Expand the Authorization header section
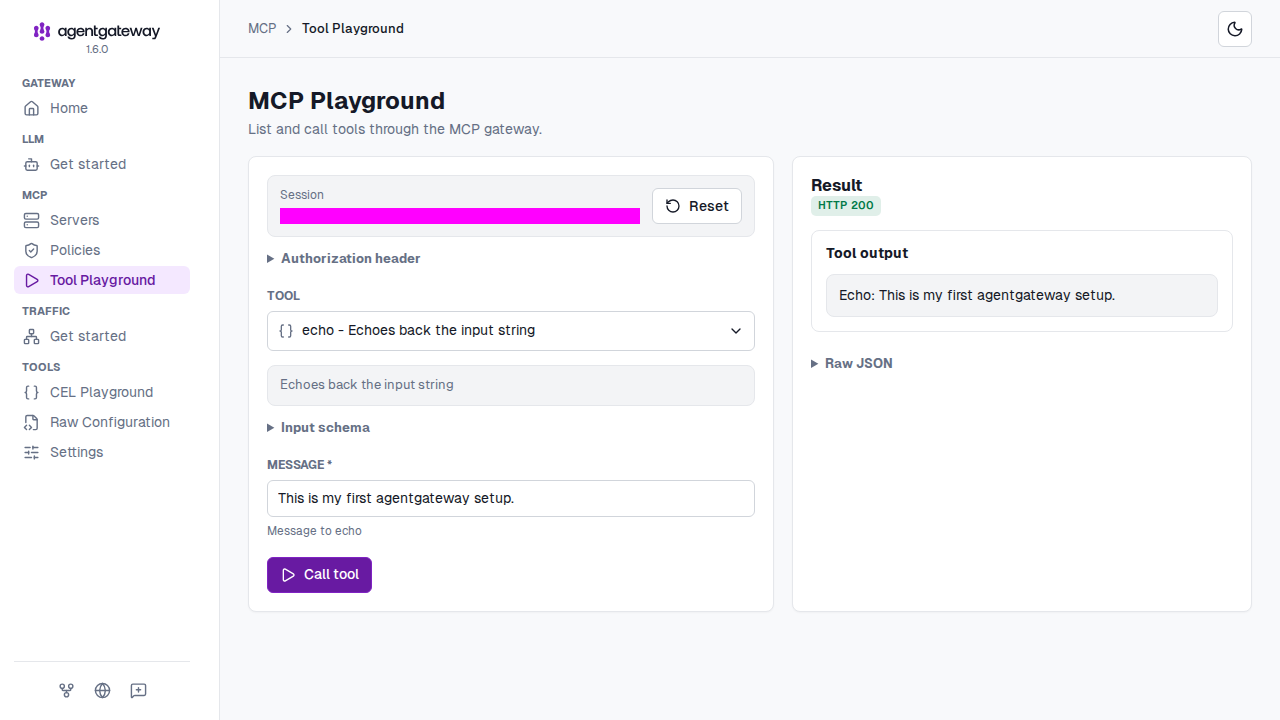 [344, 258]
